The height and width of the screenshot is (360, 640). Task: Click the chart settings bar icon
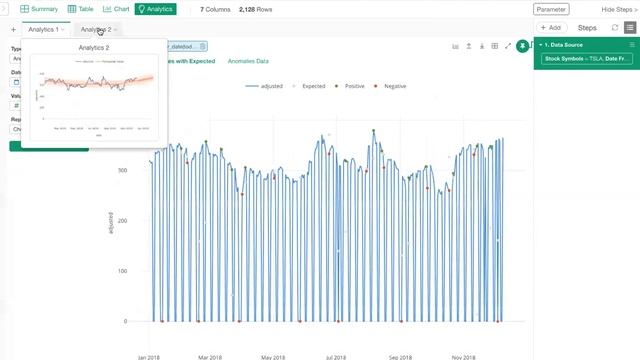click(x=456, y=47)
